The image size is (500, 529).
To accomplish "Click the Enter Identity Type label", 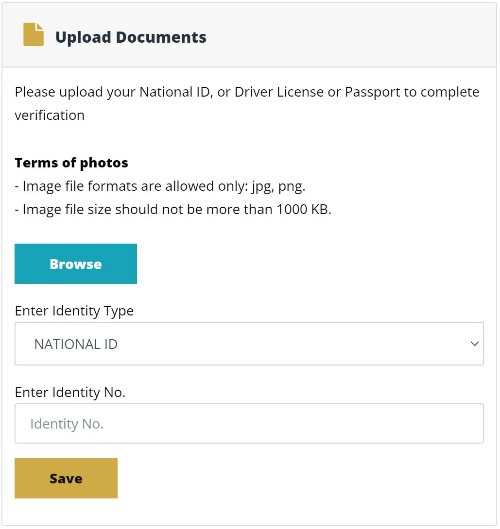I will point(74,311).
